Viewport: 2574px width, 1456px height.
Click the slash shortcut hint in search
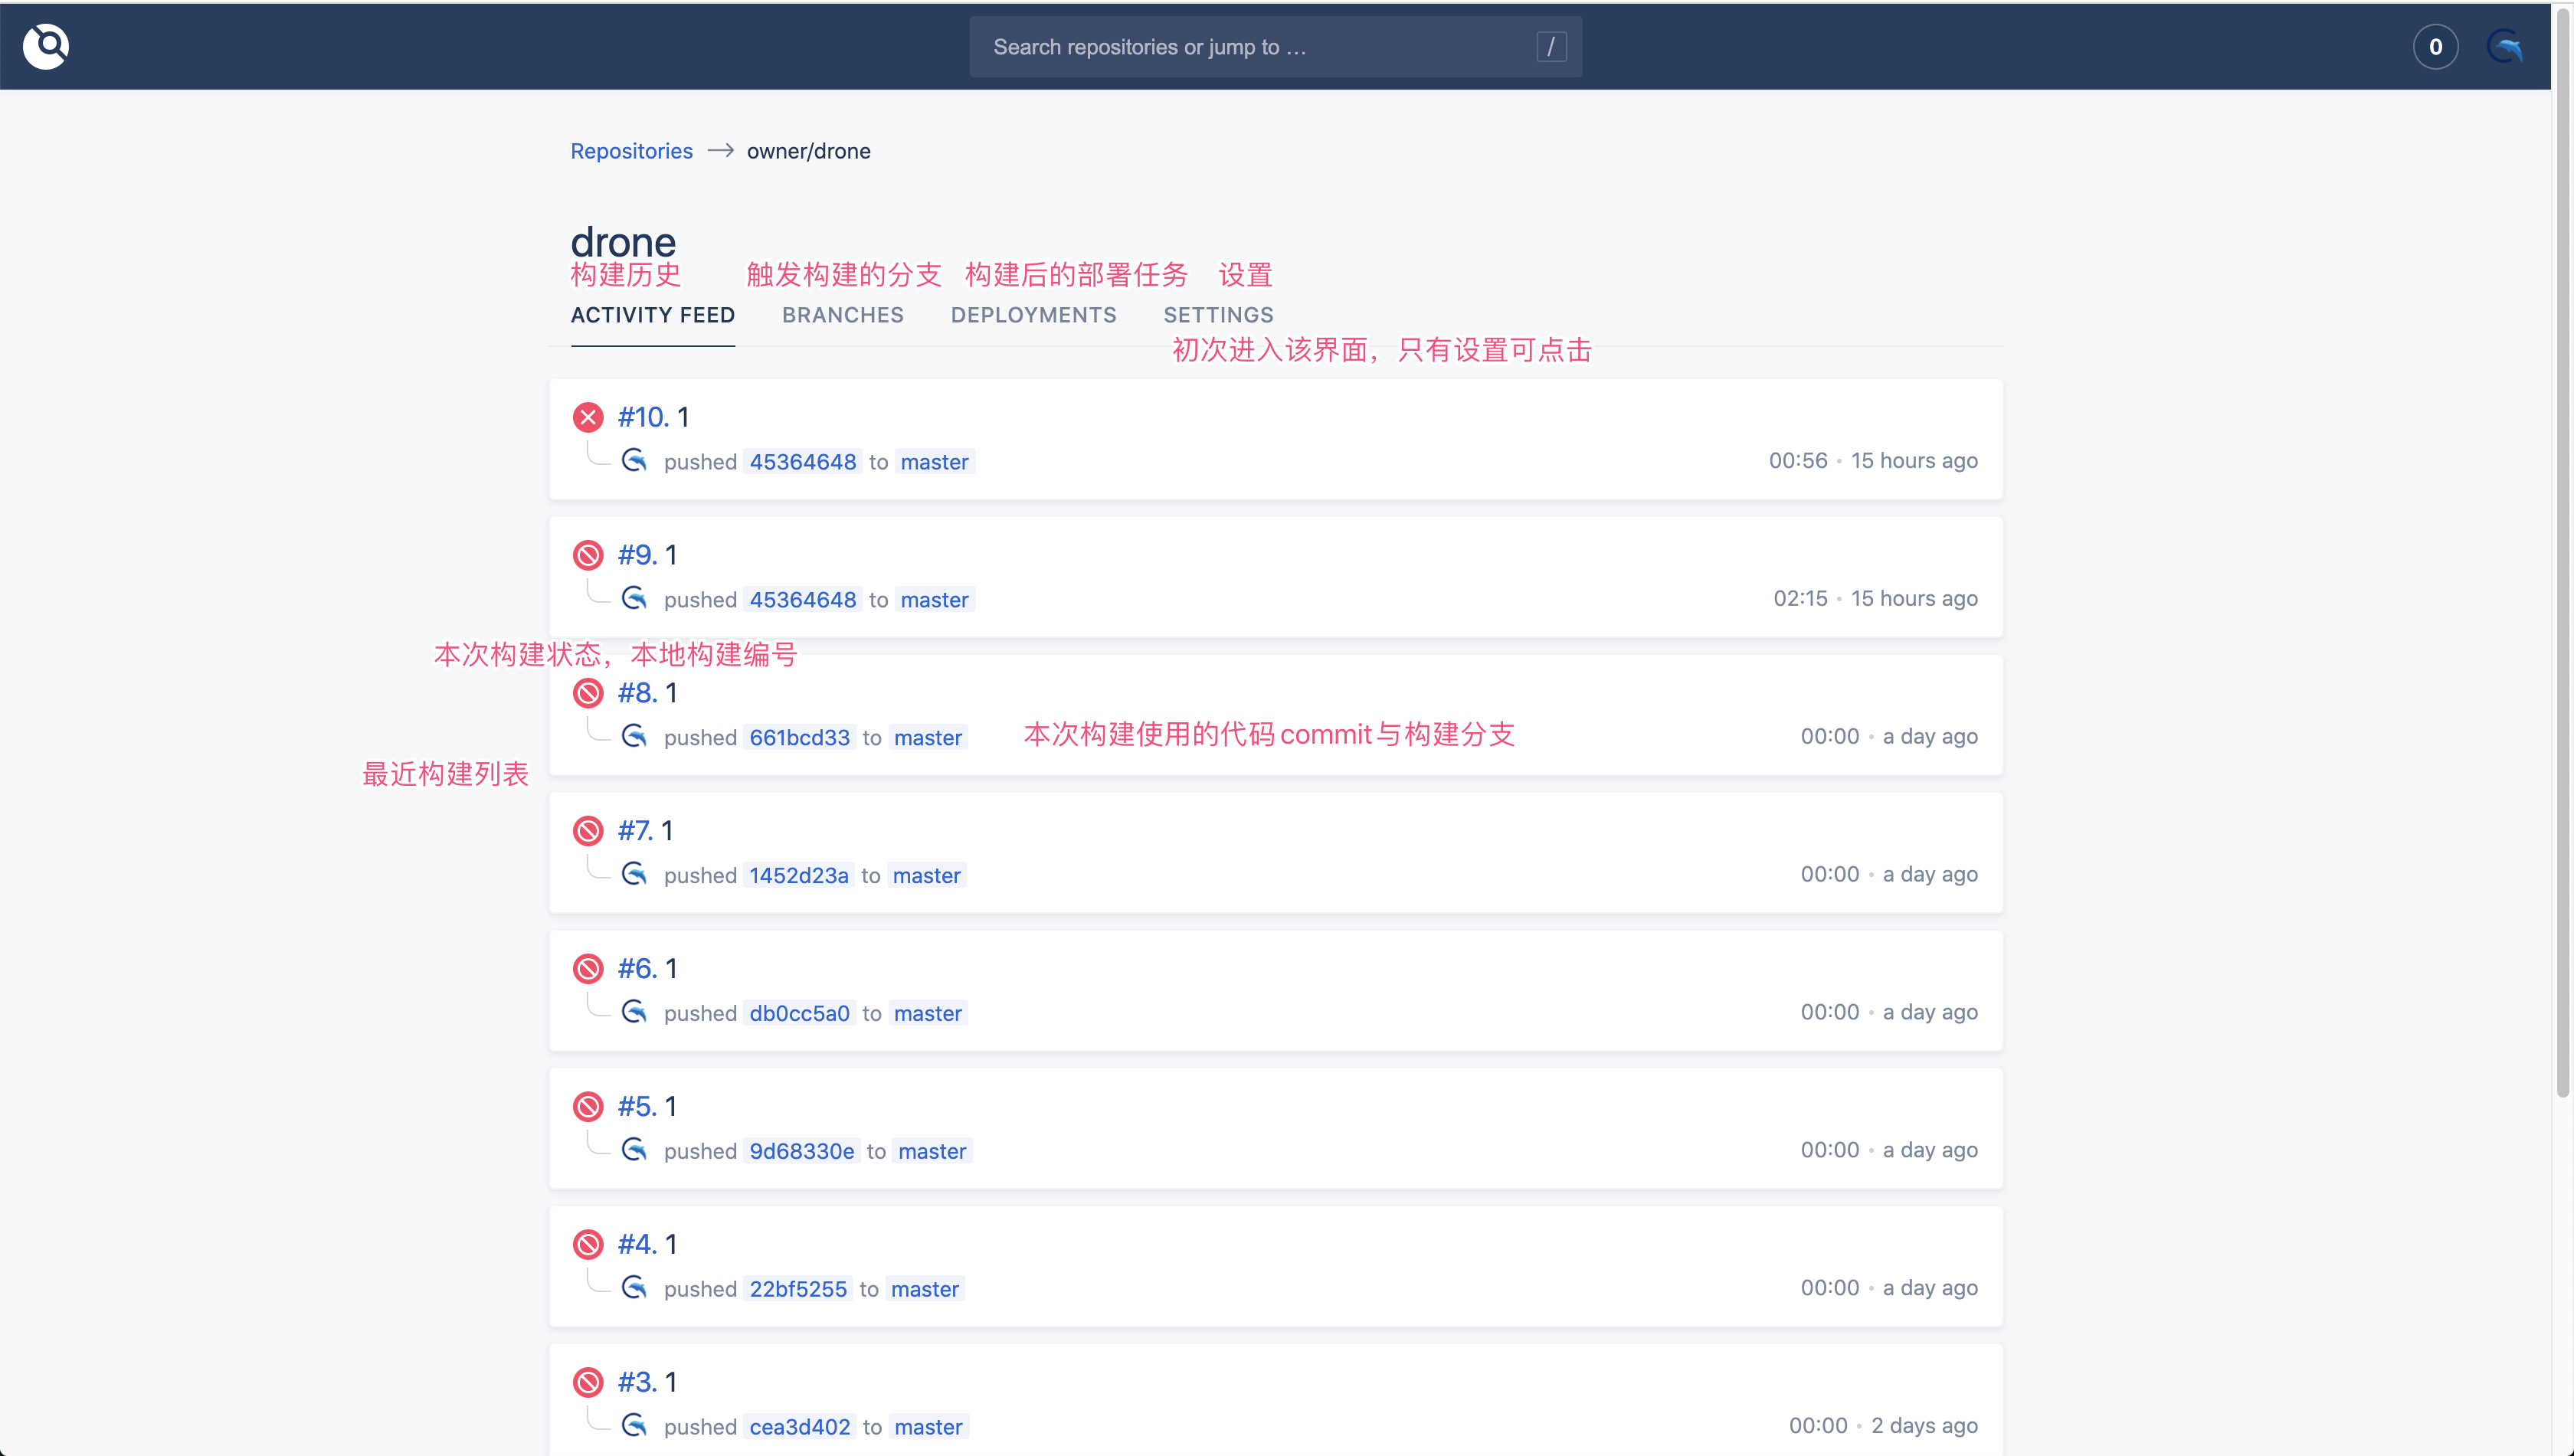coord(1551,47)
